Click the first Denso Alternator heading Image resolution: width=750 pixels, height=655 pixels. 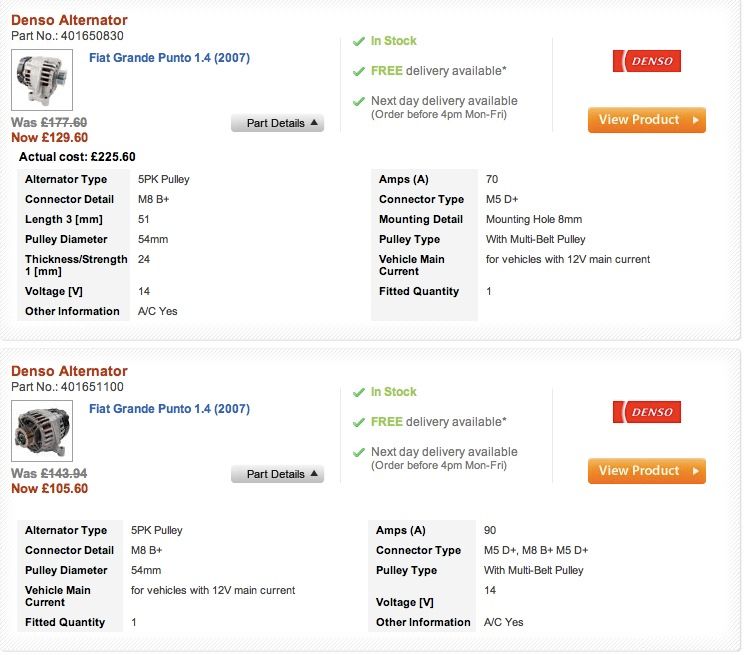pos(69,20)
